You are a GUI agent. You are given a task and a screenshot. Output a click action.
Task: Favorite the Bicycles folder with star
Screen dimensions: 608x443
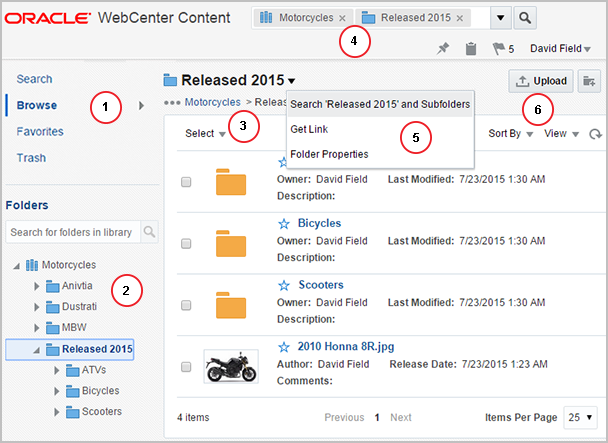[x=284, y=224]
